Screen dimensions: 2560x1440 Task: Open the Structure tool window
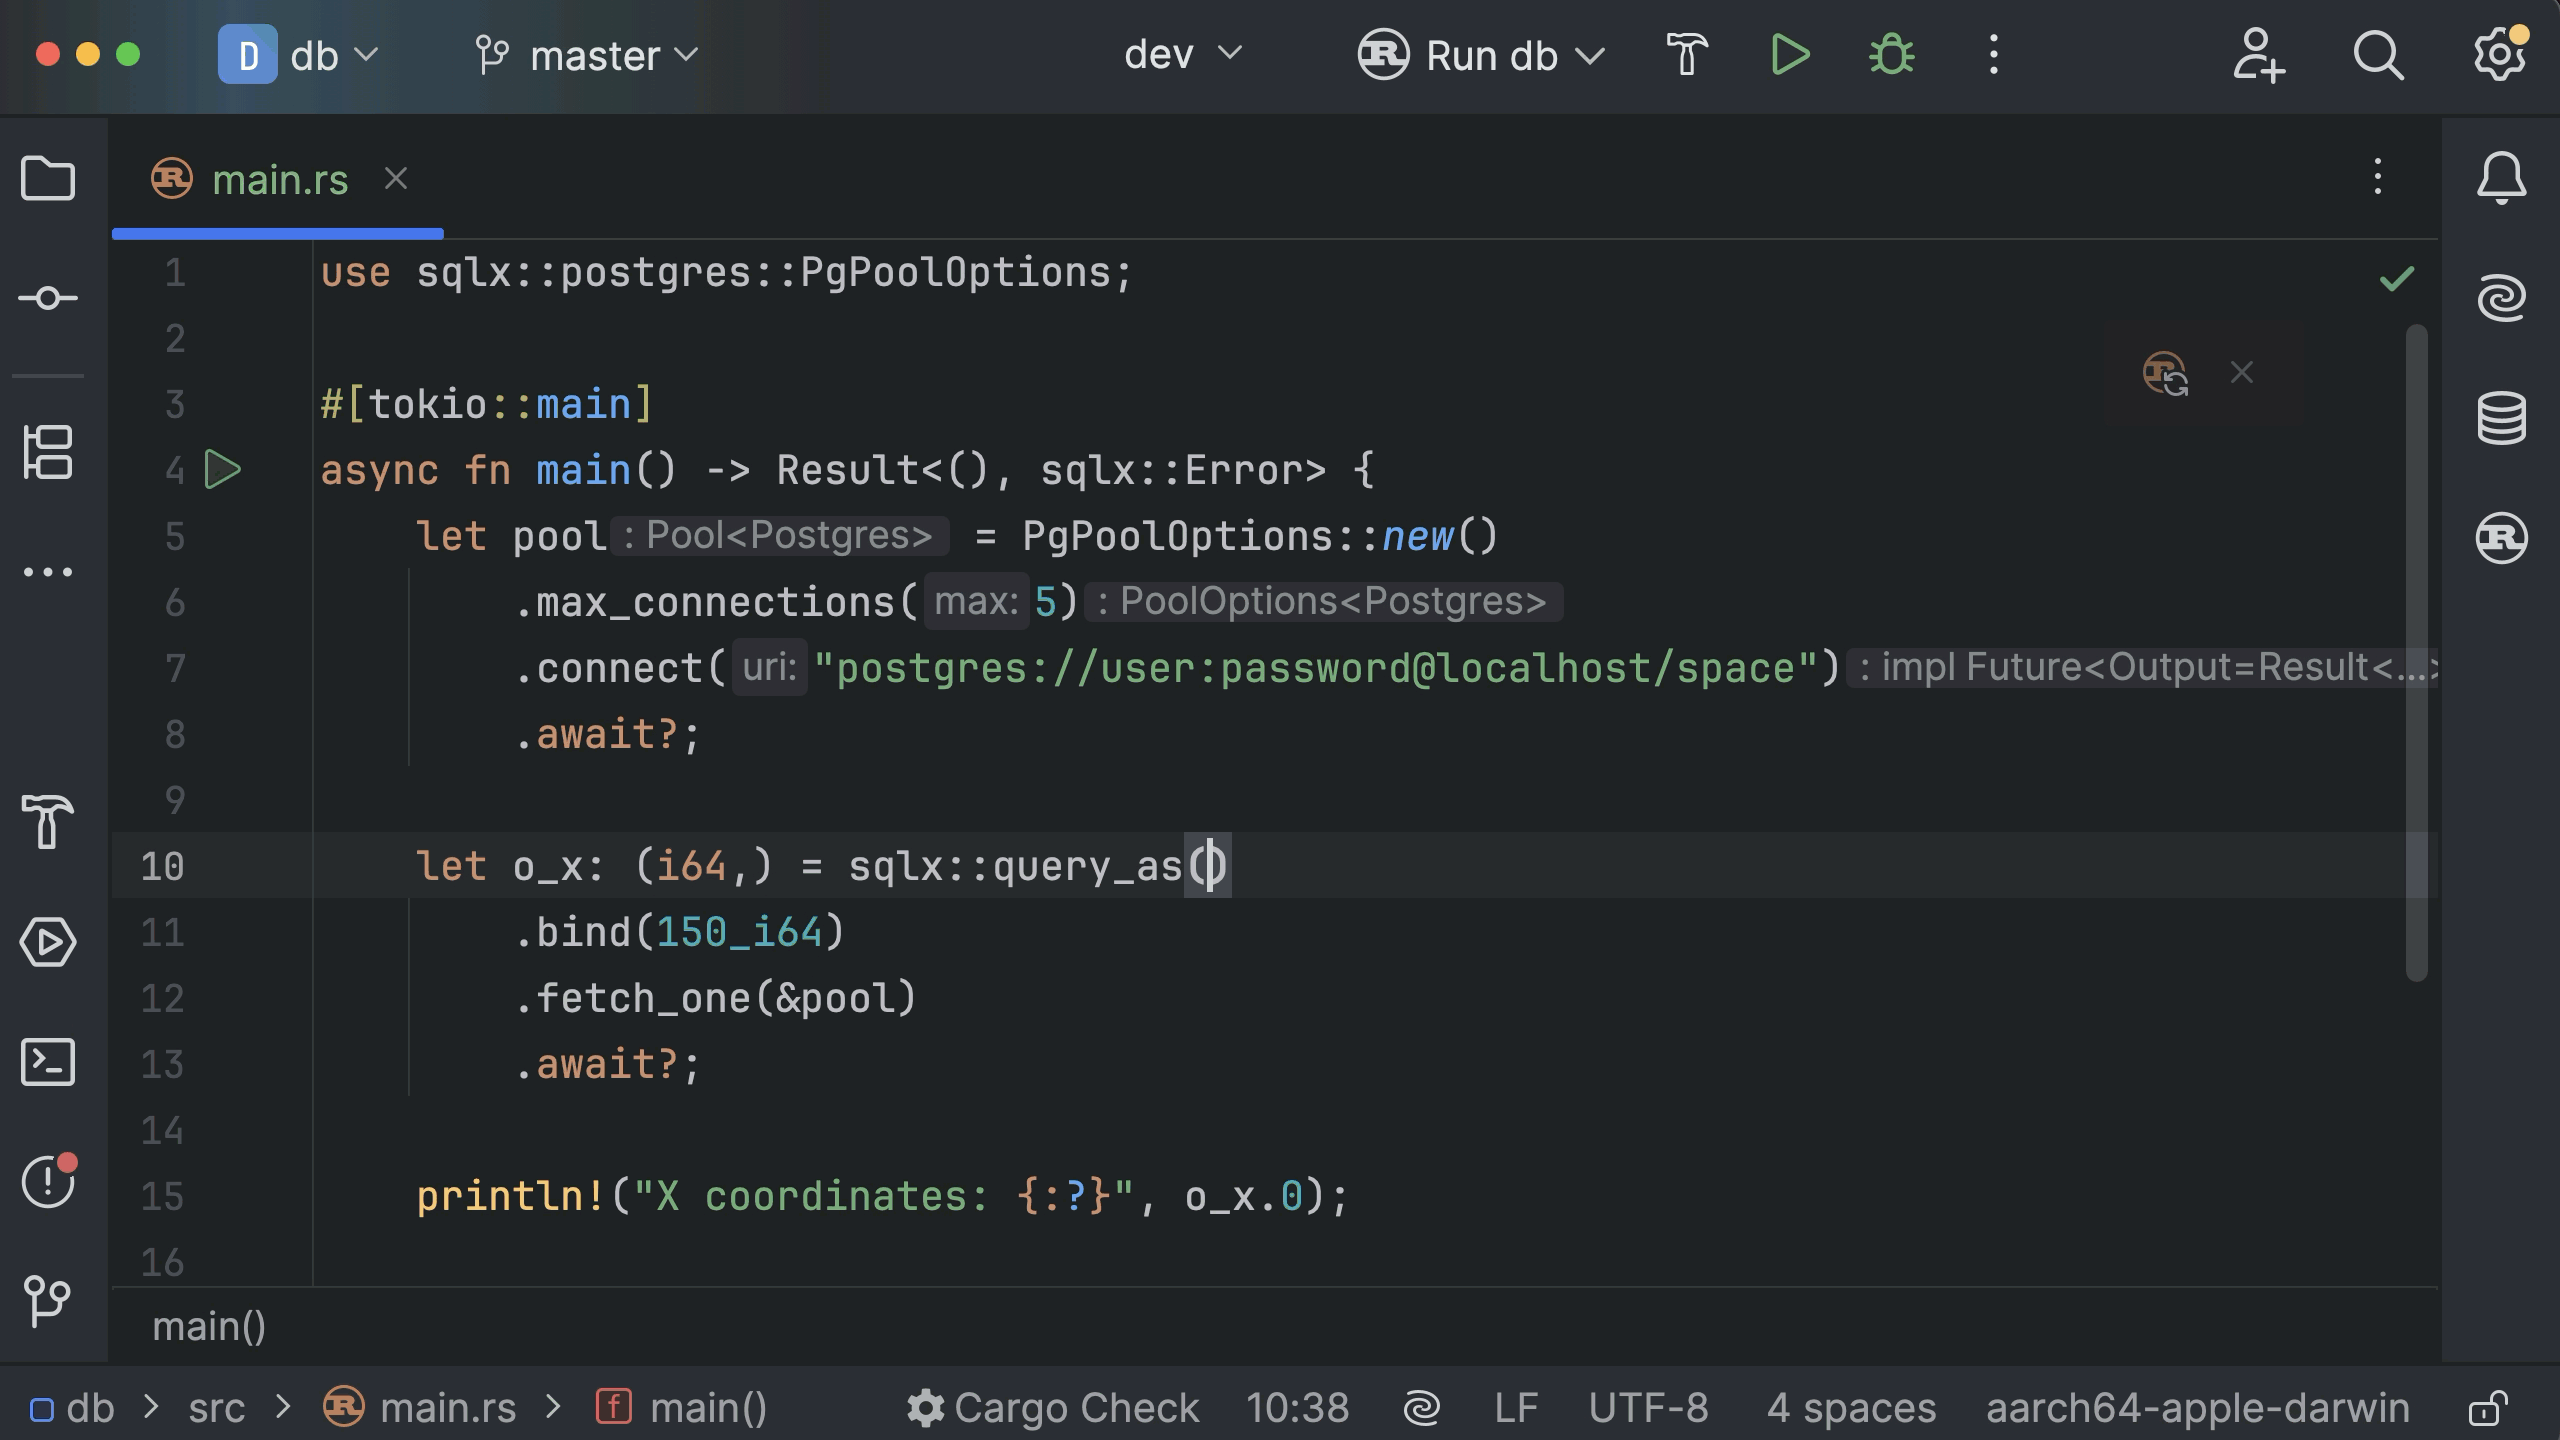47,452
